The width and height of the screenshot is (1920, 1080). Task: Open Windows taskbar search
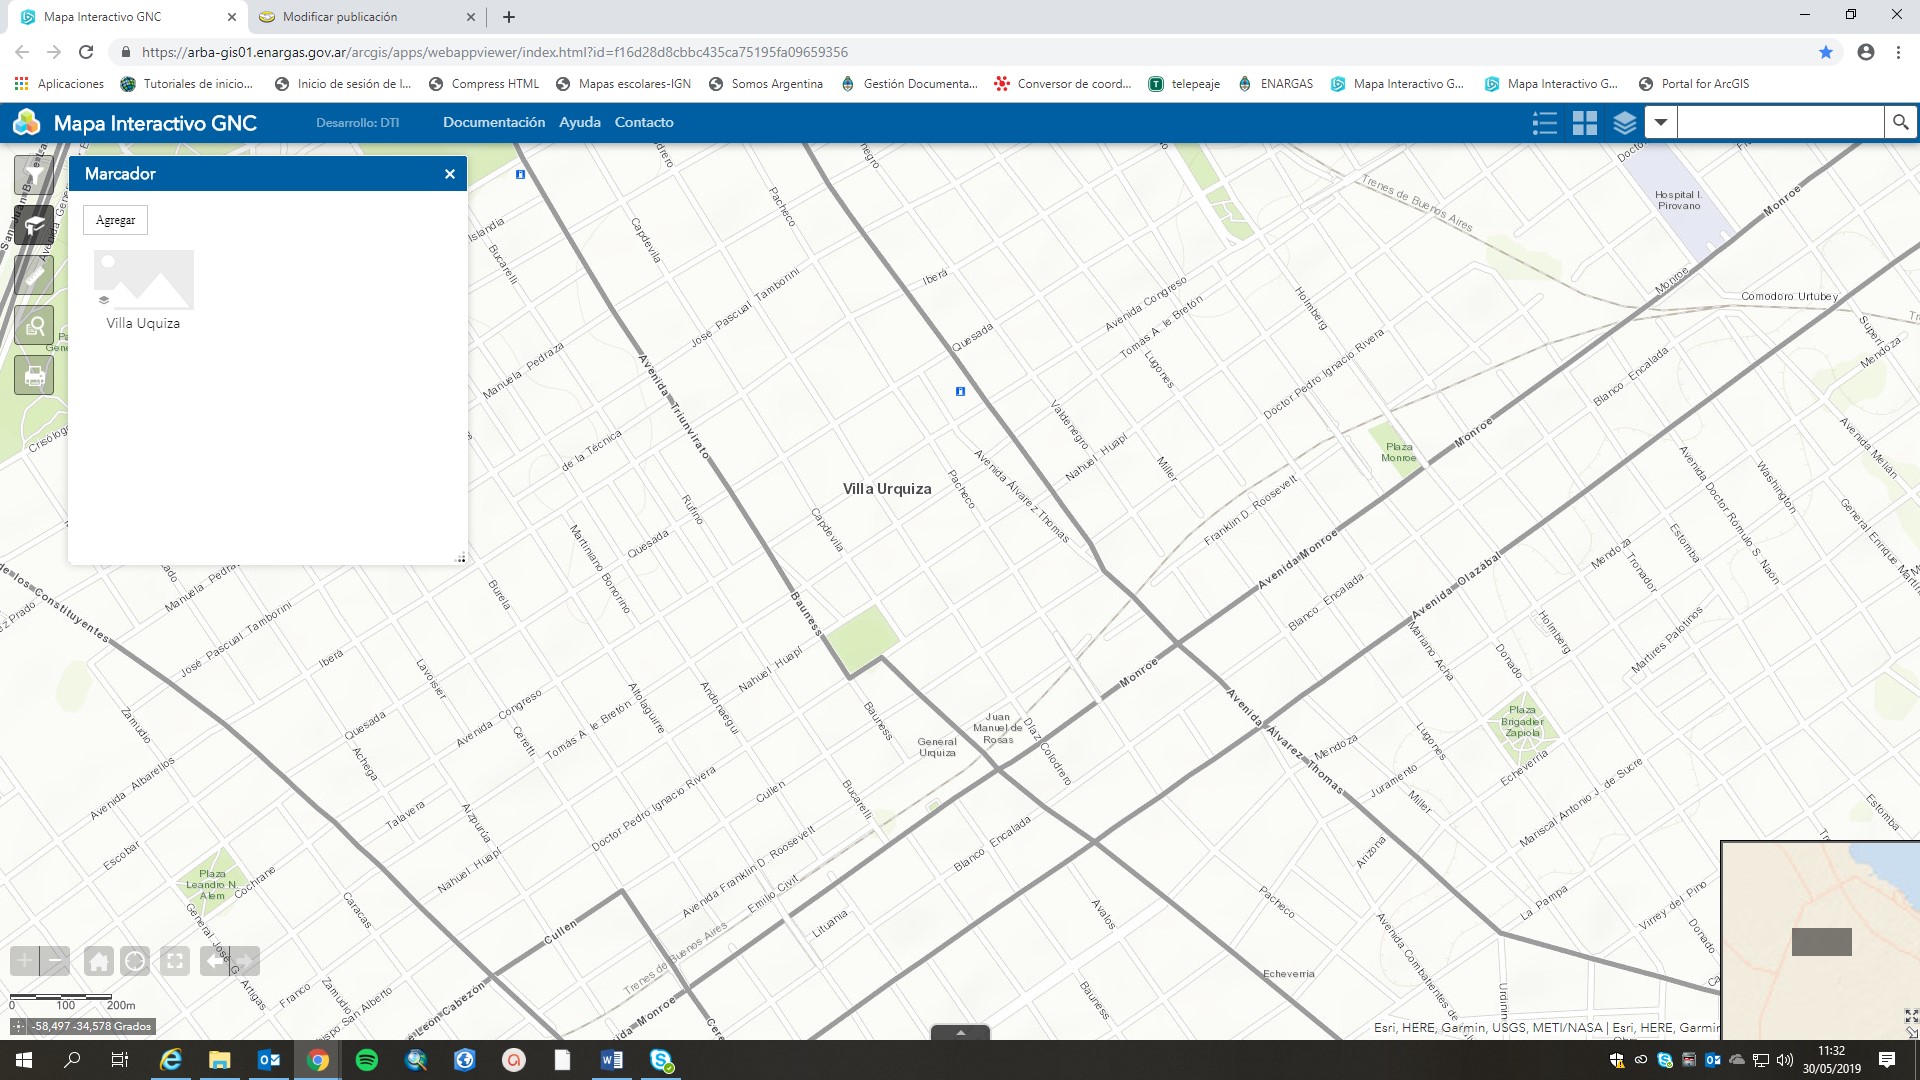(72, 1060)
